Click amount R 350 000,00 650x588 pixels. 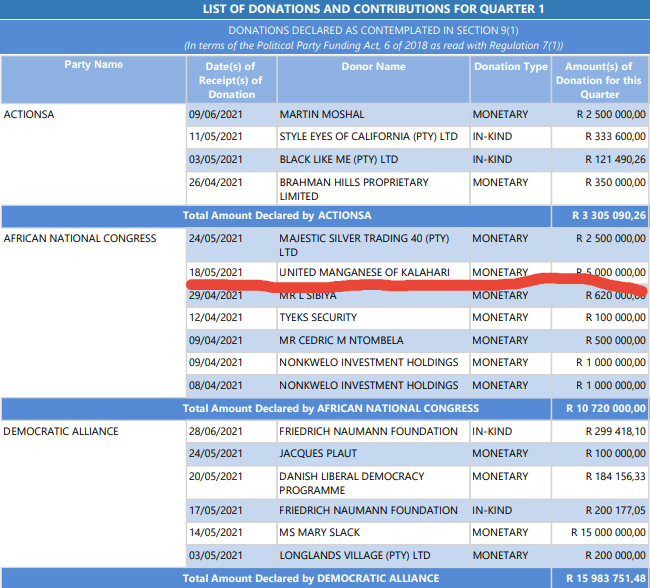tap(615, 182)
